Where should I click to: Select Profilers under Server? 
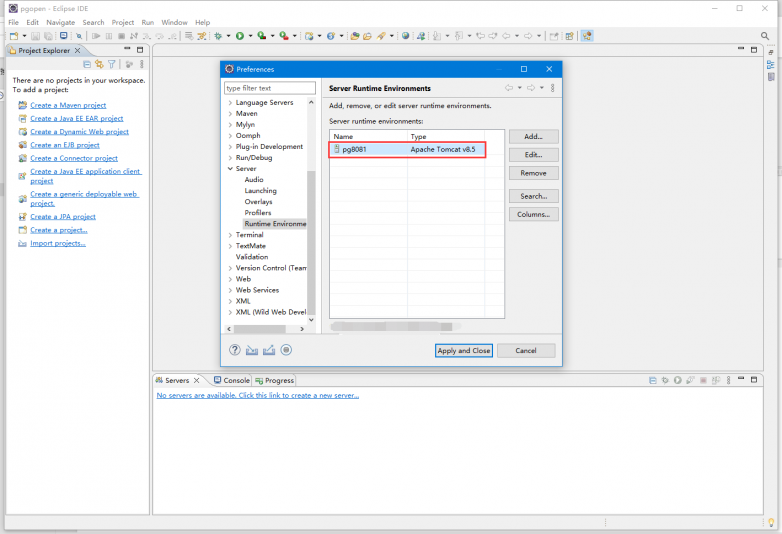(x=258, y=213)
